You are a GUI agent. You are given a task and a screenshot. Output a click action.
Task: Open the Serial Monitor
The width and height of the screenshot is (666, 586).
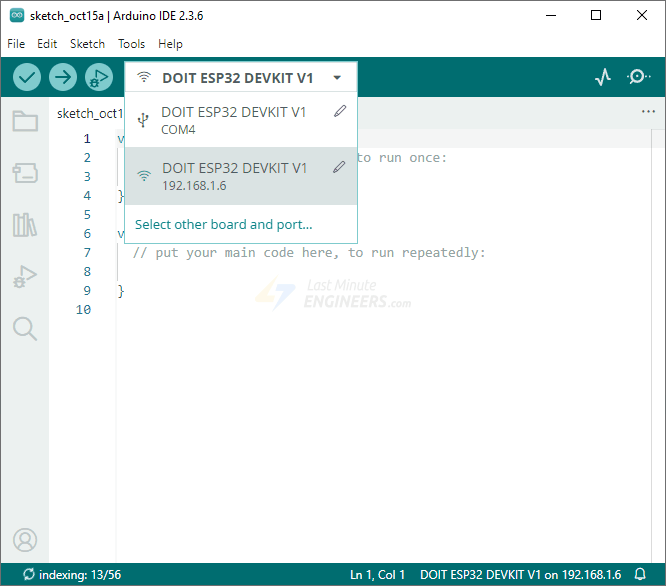point(638,77)
